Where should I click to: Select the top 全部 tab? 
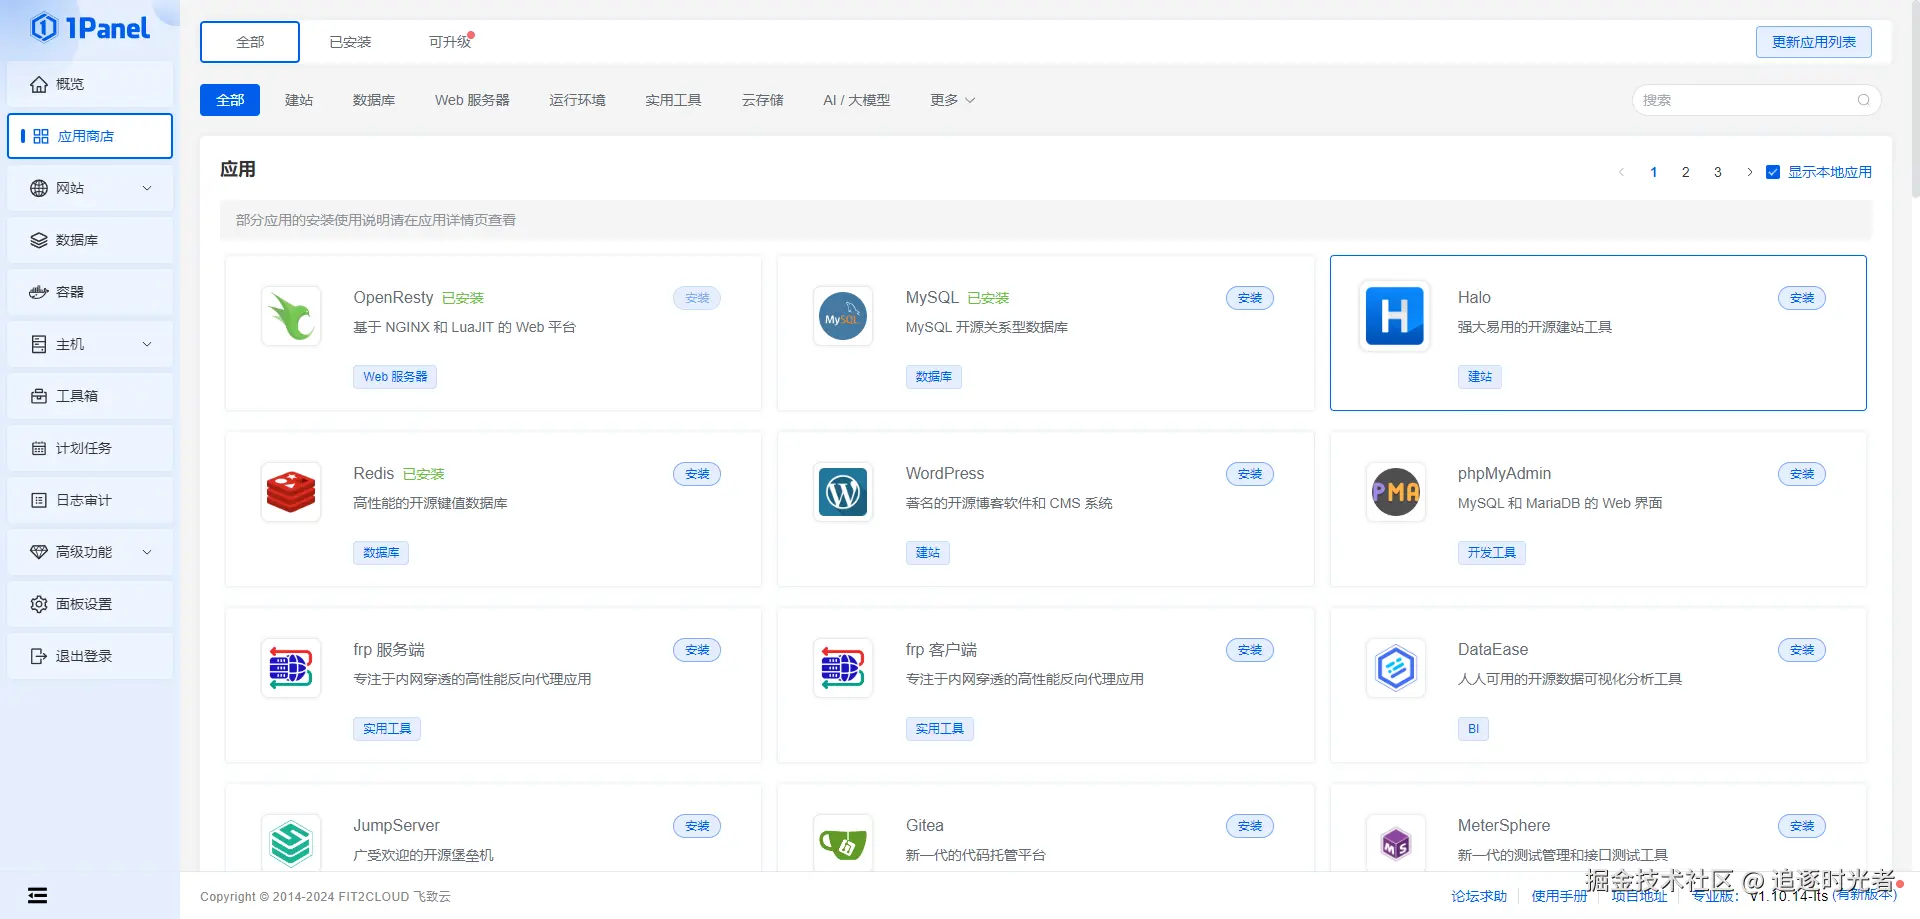click(250, 42)
